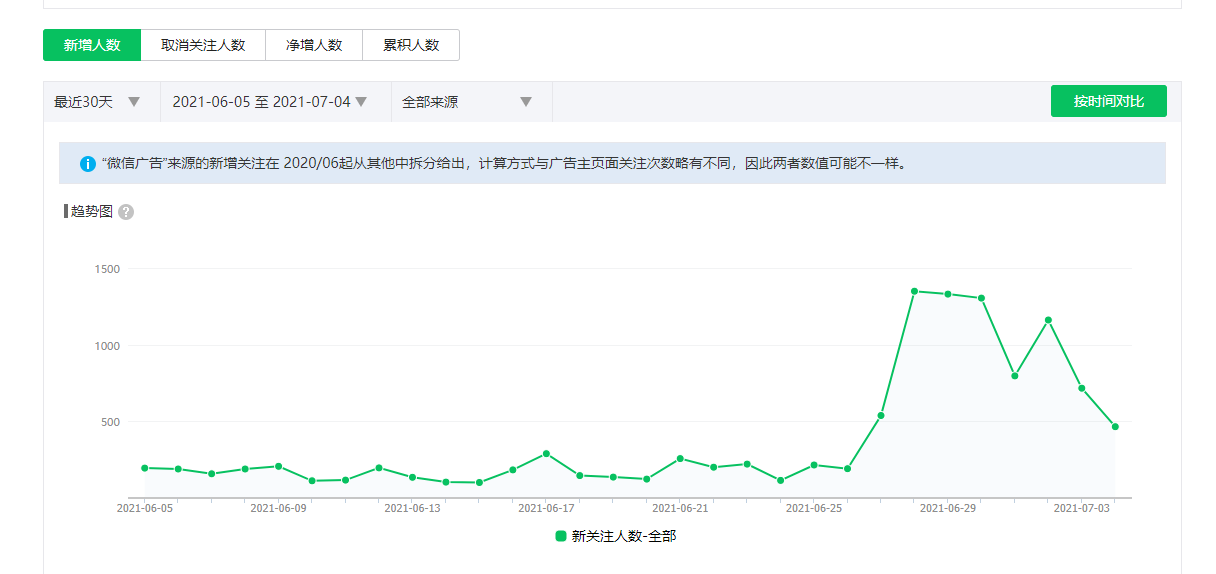This screenshot has width=1216, height=574.
Task: Click the green legend marker for 新关注人数-全部
Action: (561, 536)
